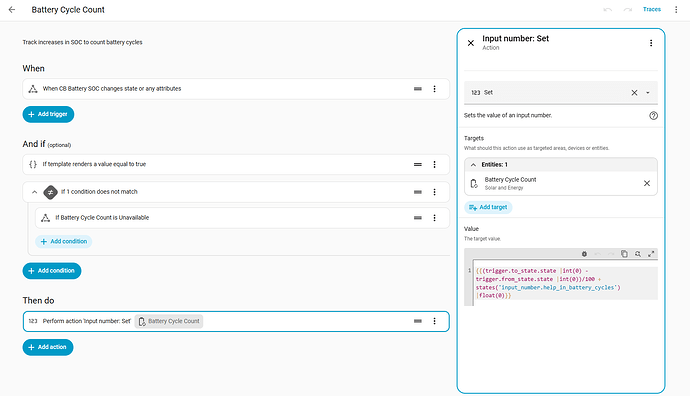Open Traces link
This screenshot has width=690, height=396.
(x=652, y=9)
